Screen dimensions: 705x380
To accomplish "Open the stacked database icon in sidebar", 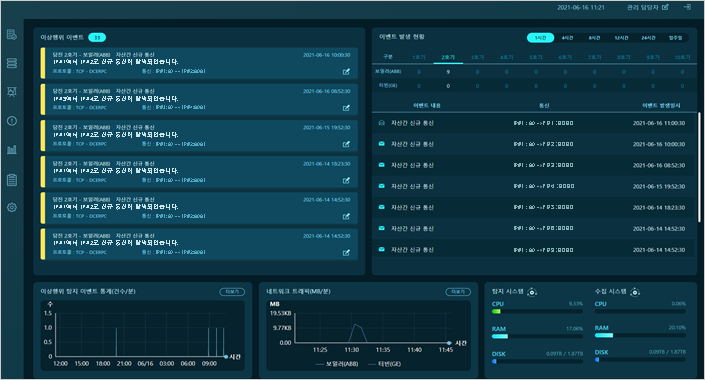I will [x=12, y=63].
